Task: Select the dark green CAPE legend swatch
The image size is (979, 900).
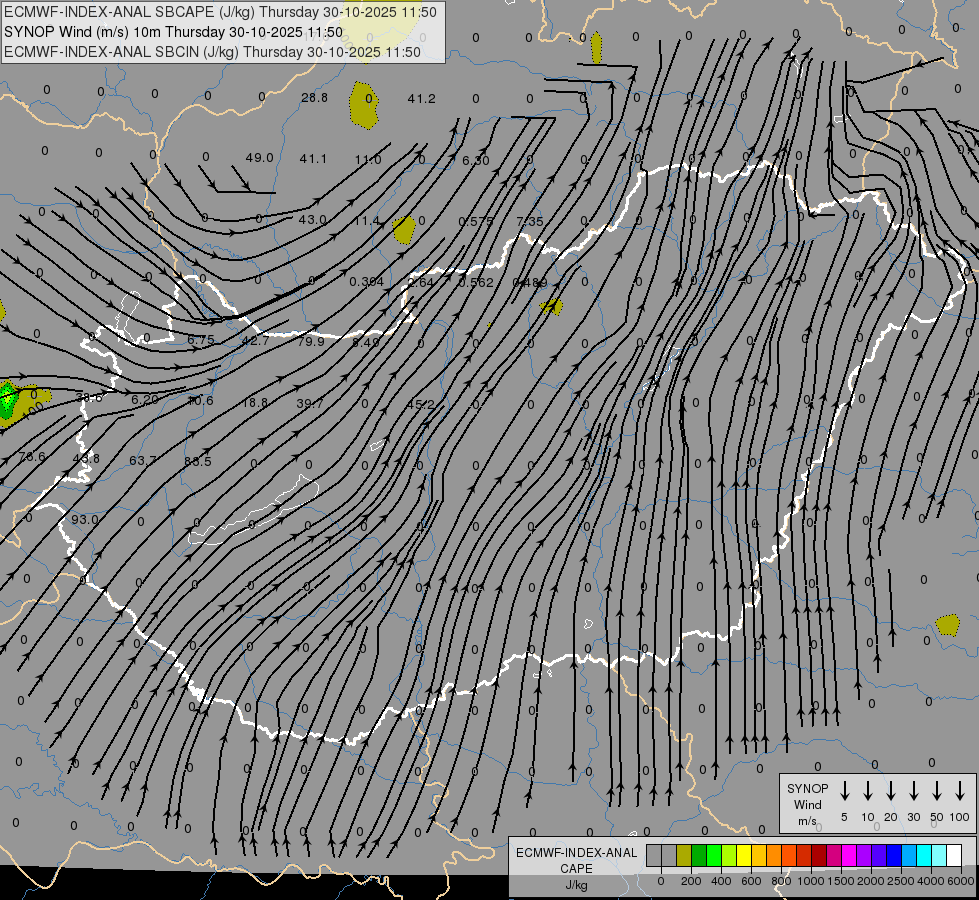Action: pos(699,856)
